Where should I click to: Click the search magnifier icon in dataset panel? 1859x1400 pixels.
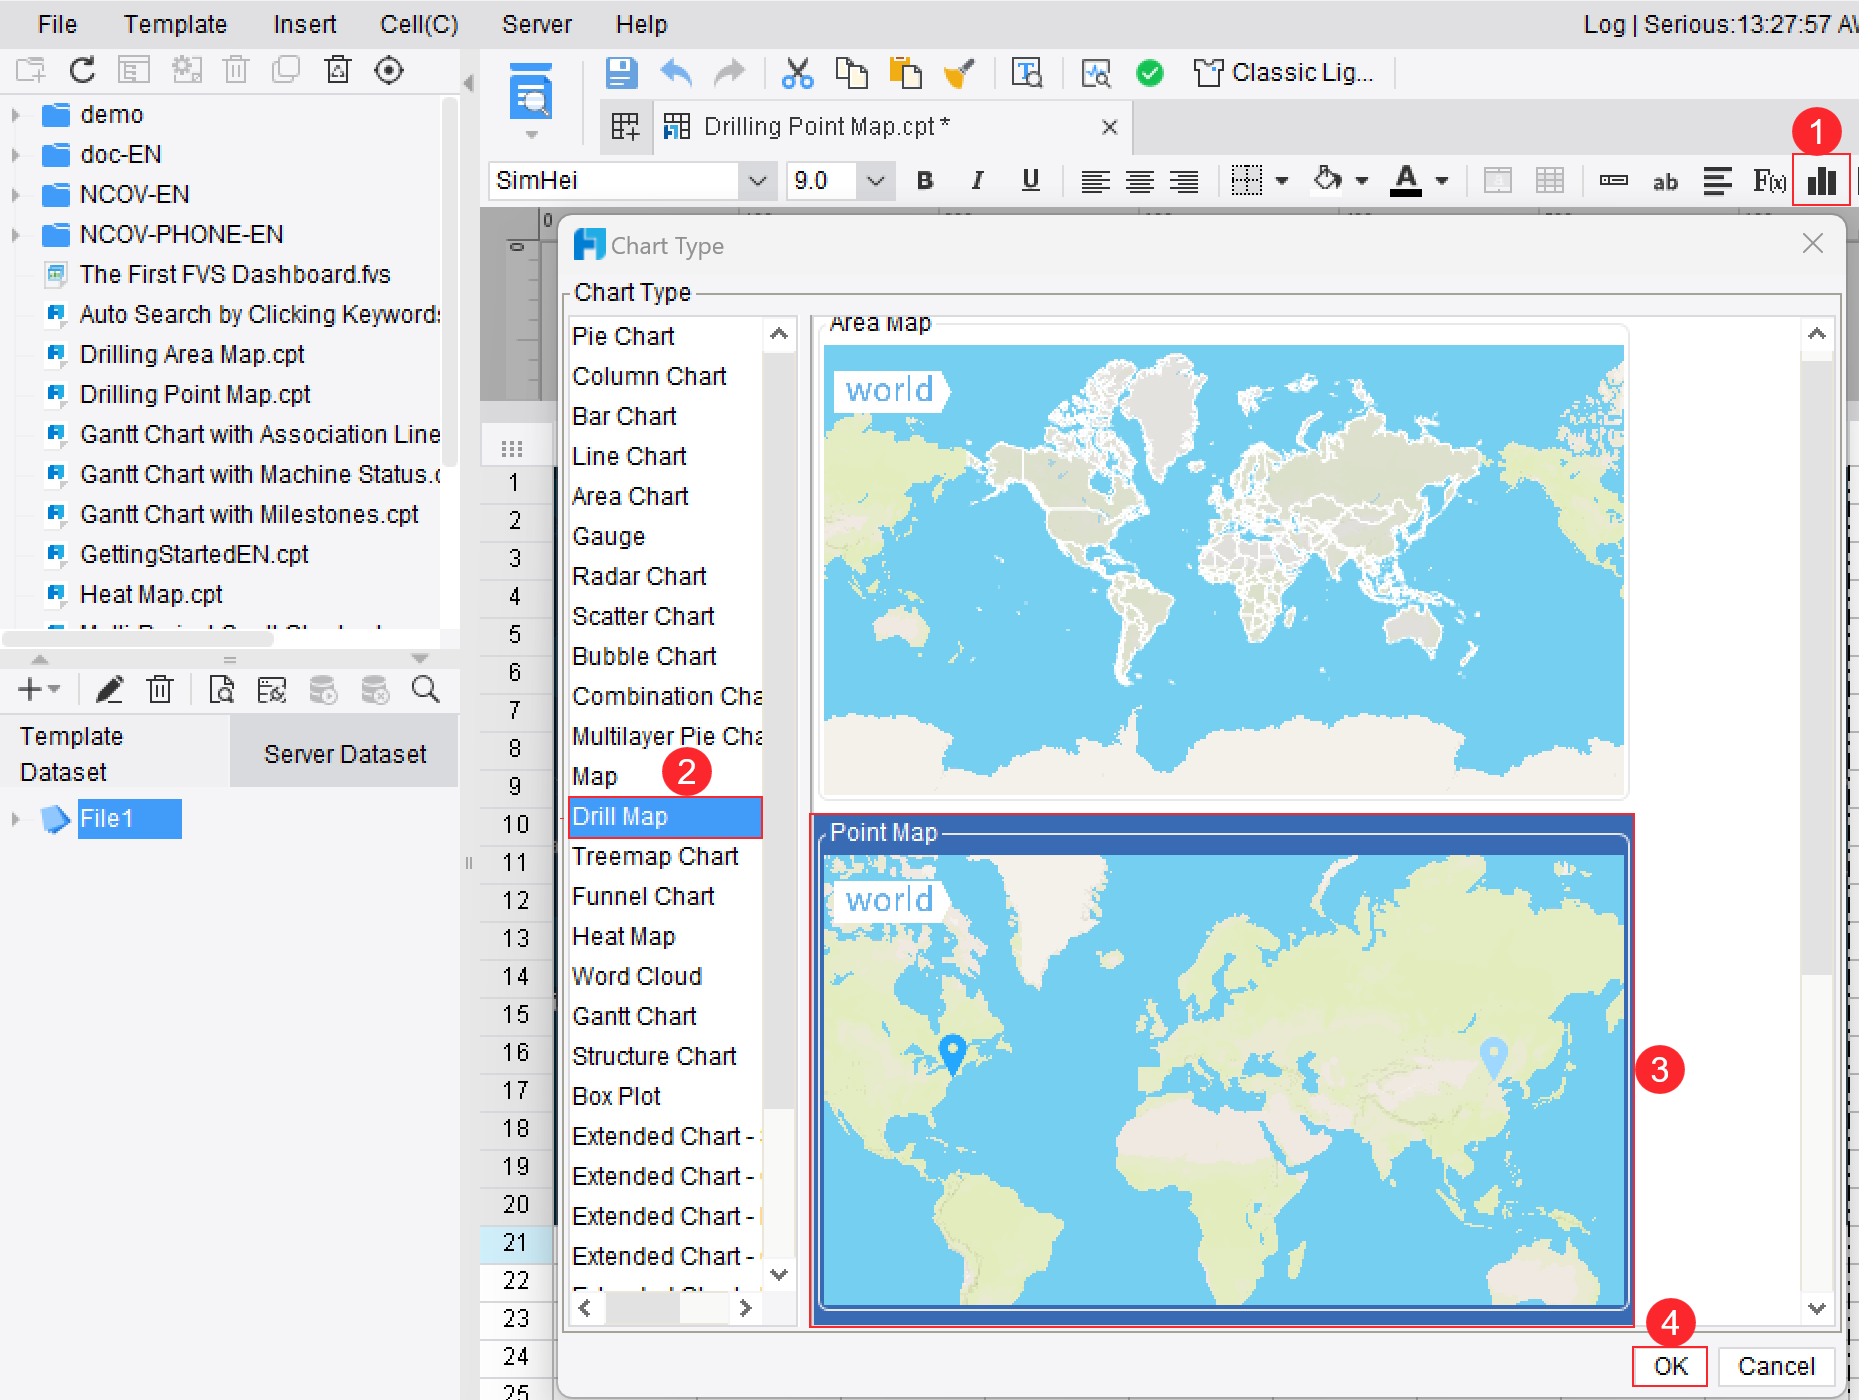coord(426,689)
